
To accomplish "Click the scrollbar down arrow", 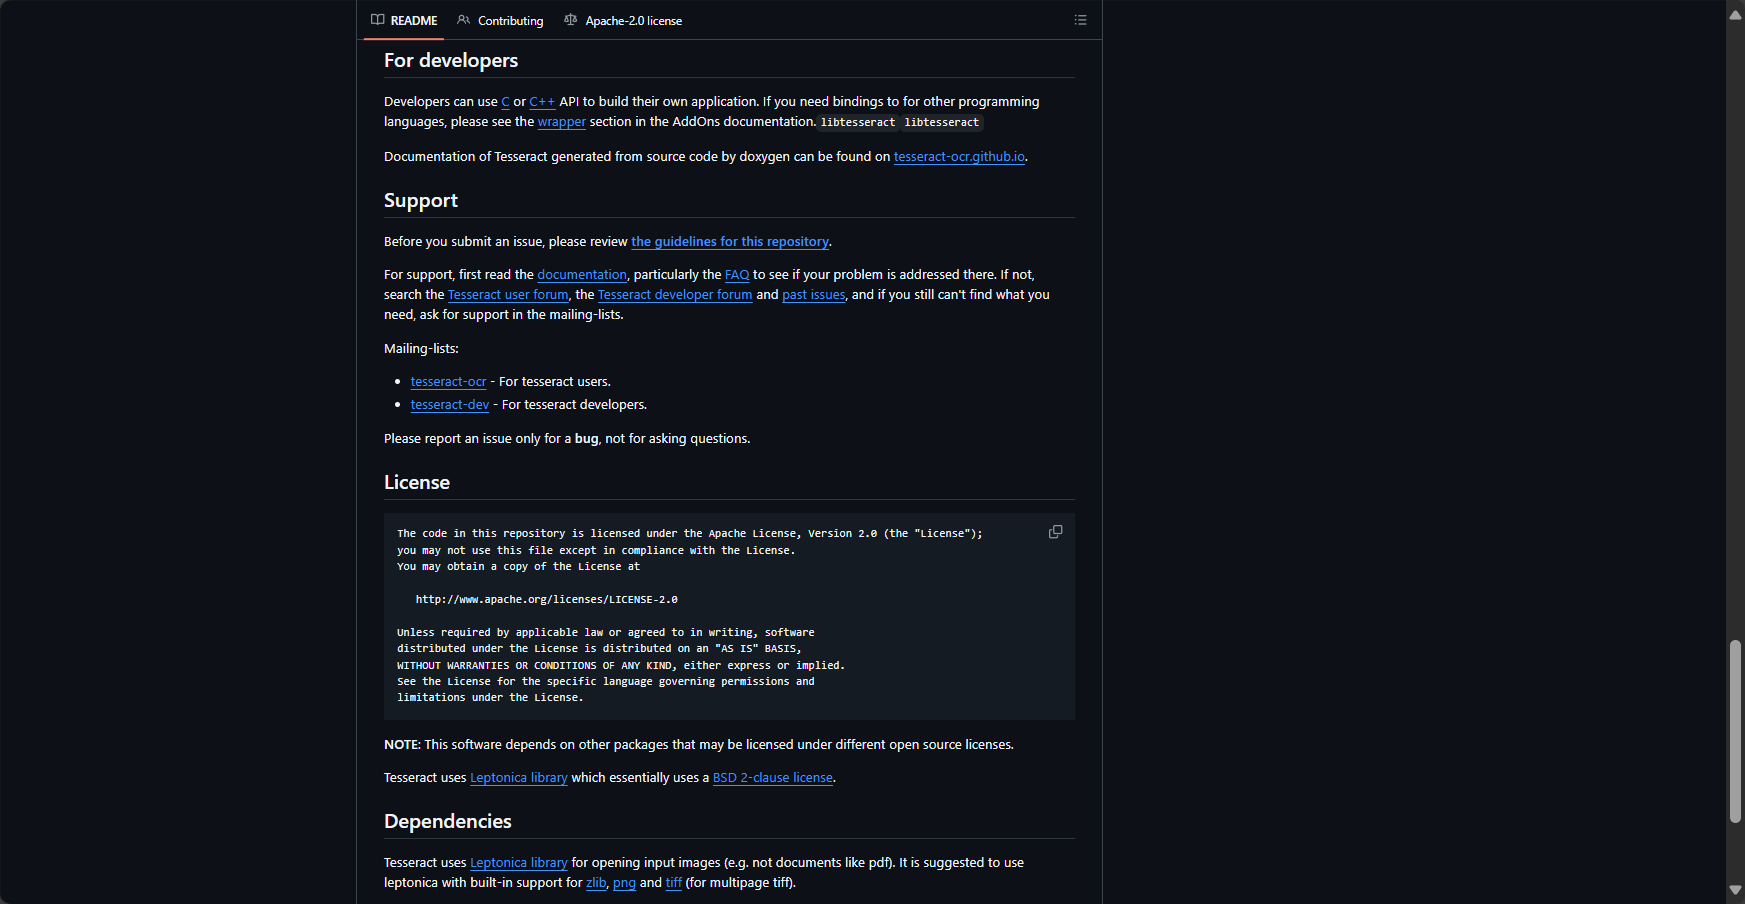I will [1735, 890].
